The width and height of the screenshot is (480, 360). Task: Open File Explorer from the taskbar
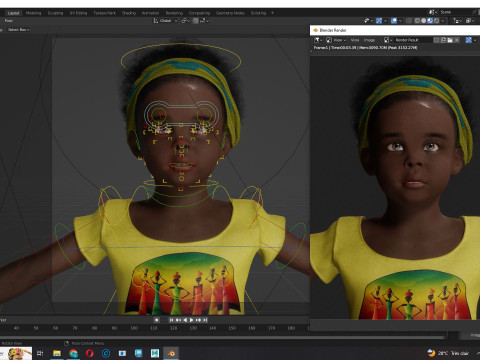click(x=57, y=353)
